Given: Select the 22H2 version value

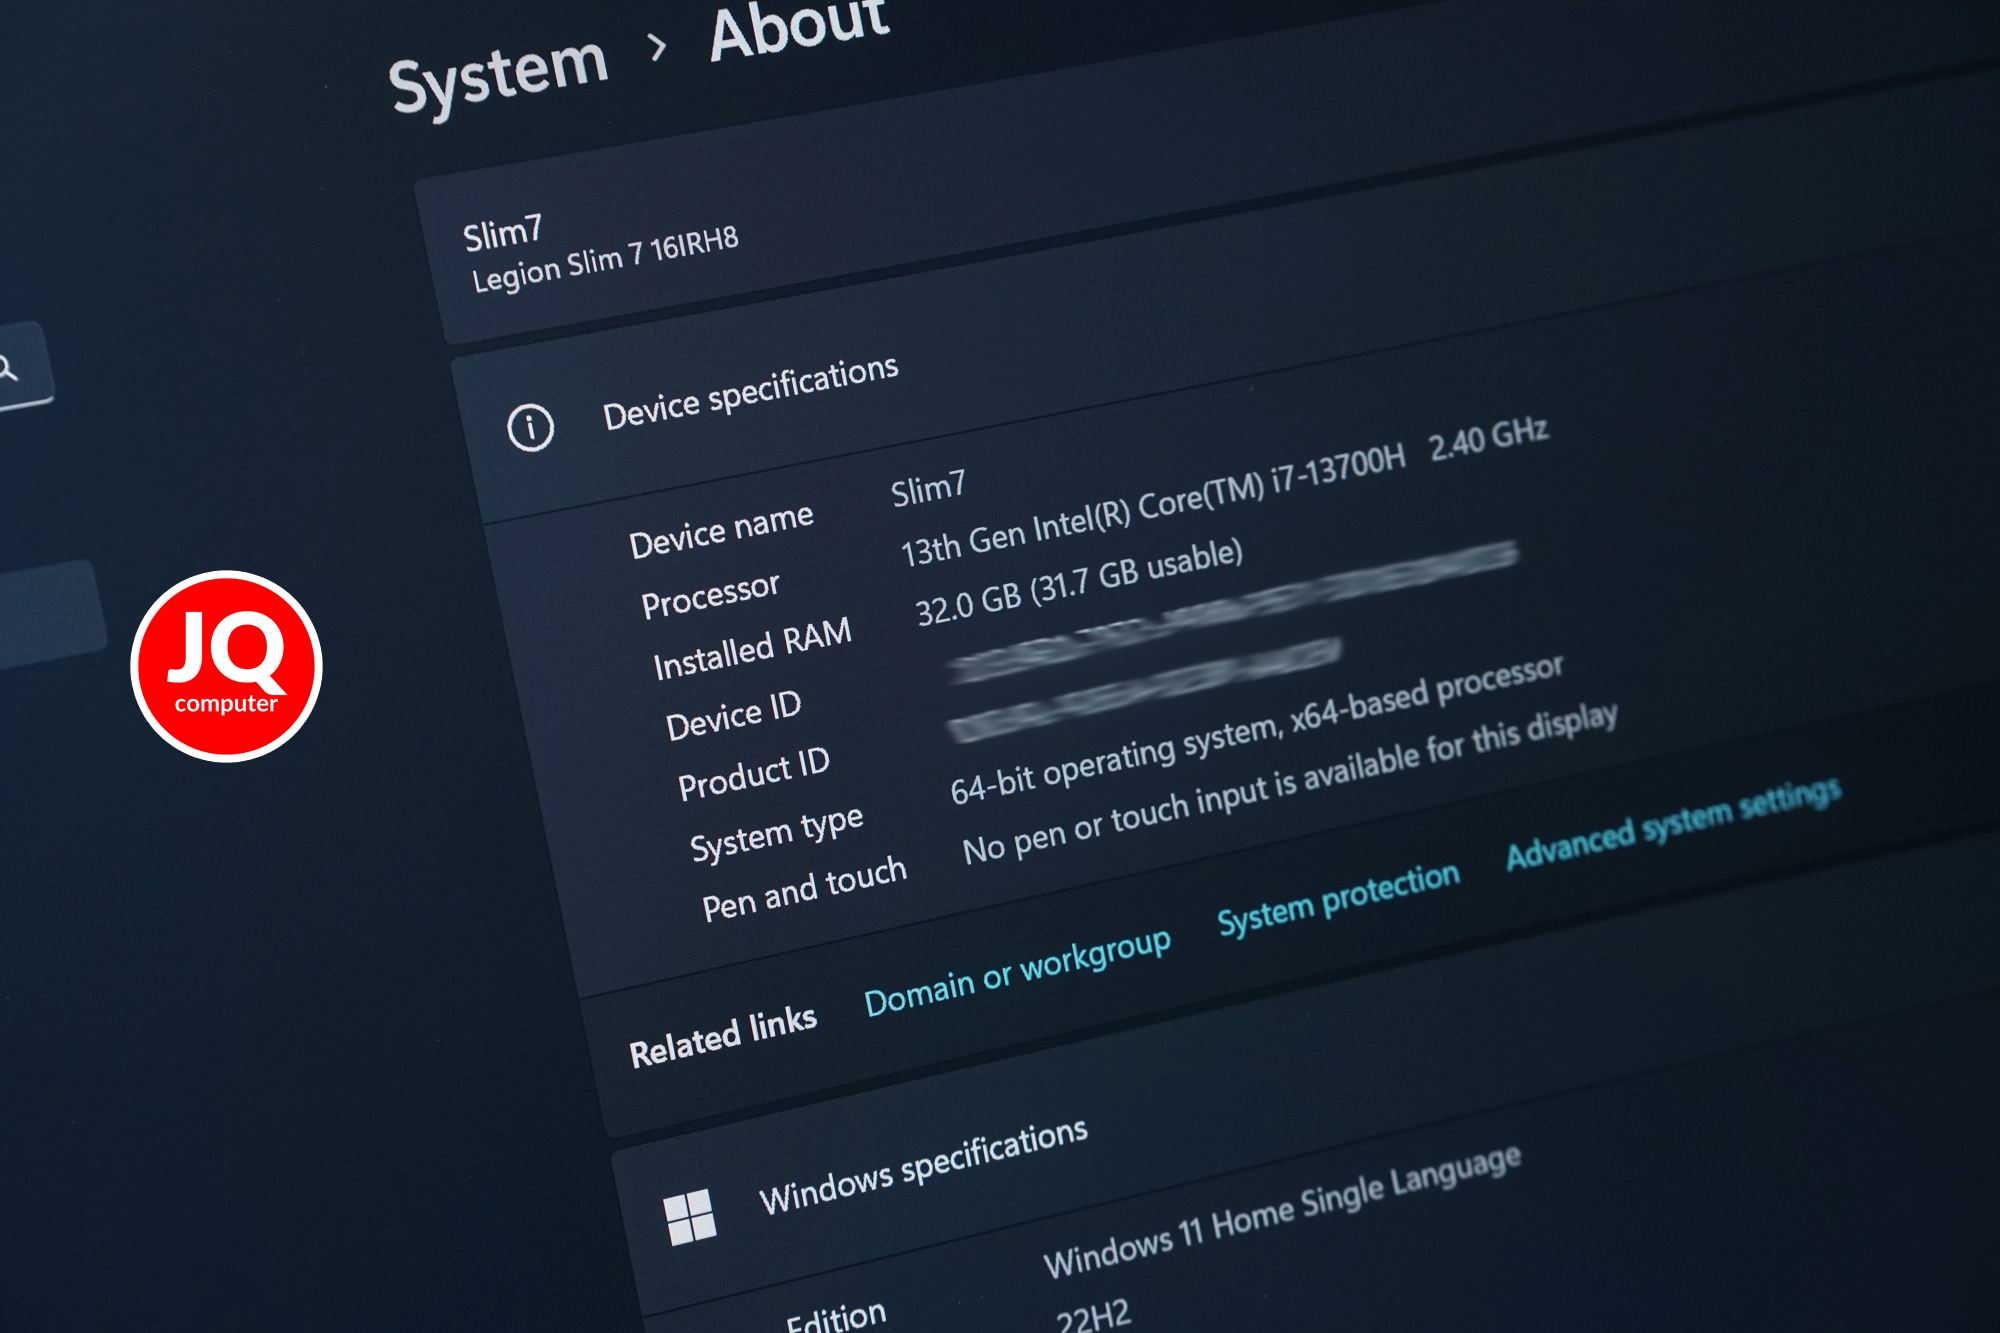Looking at the screenshot, I should 1093,1315.
